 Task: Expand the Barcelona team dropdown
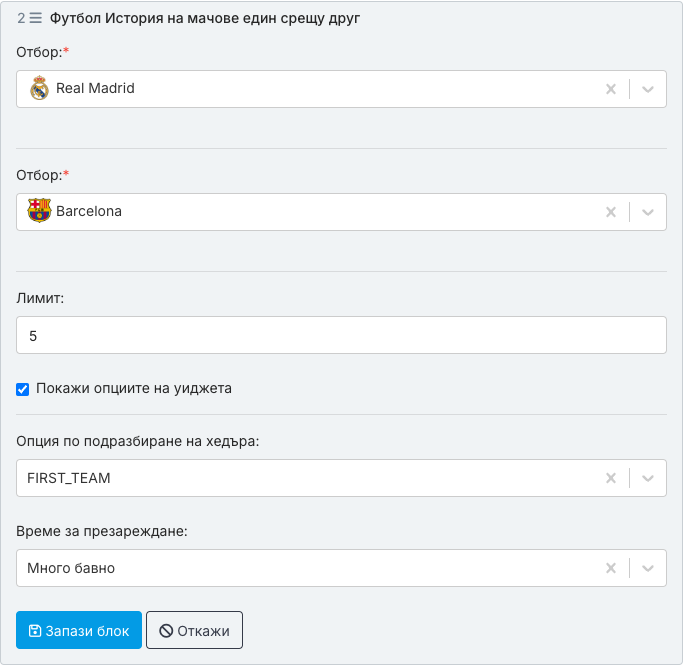648,212
